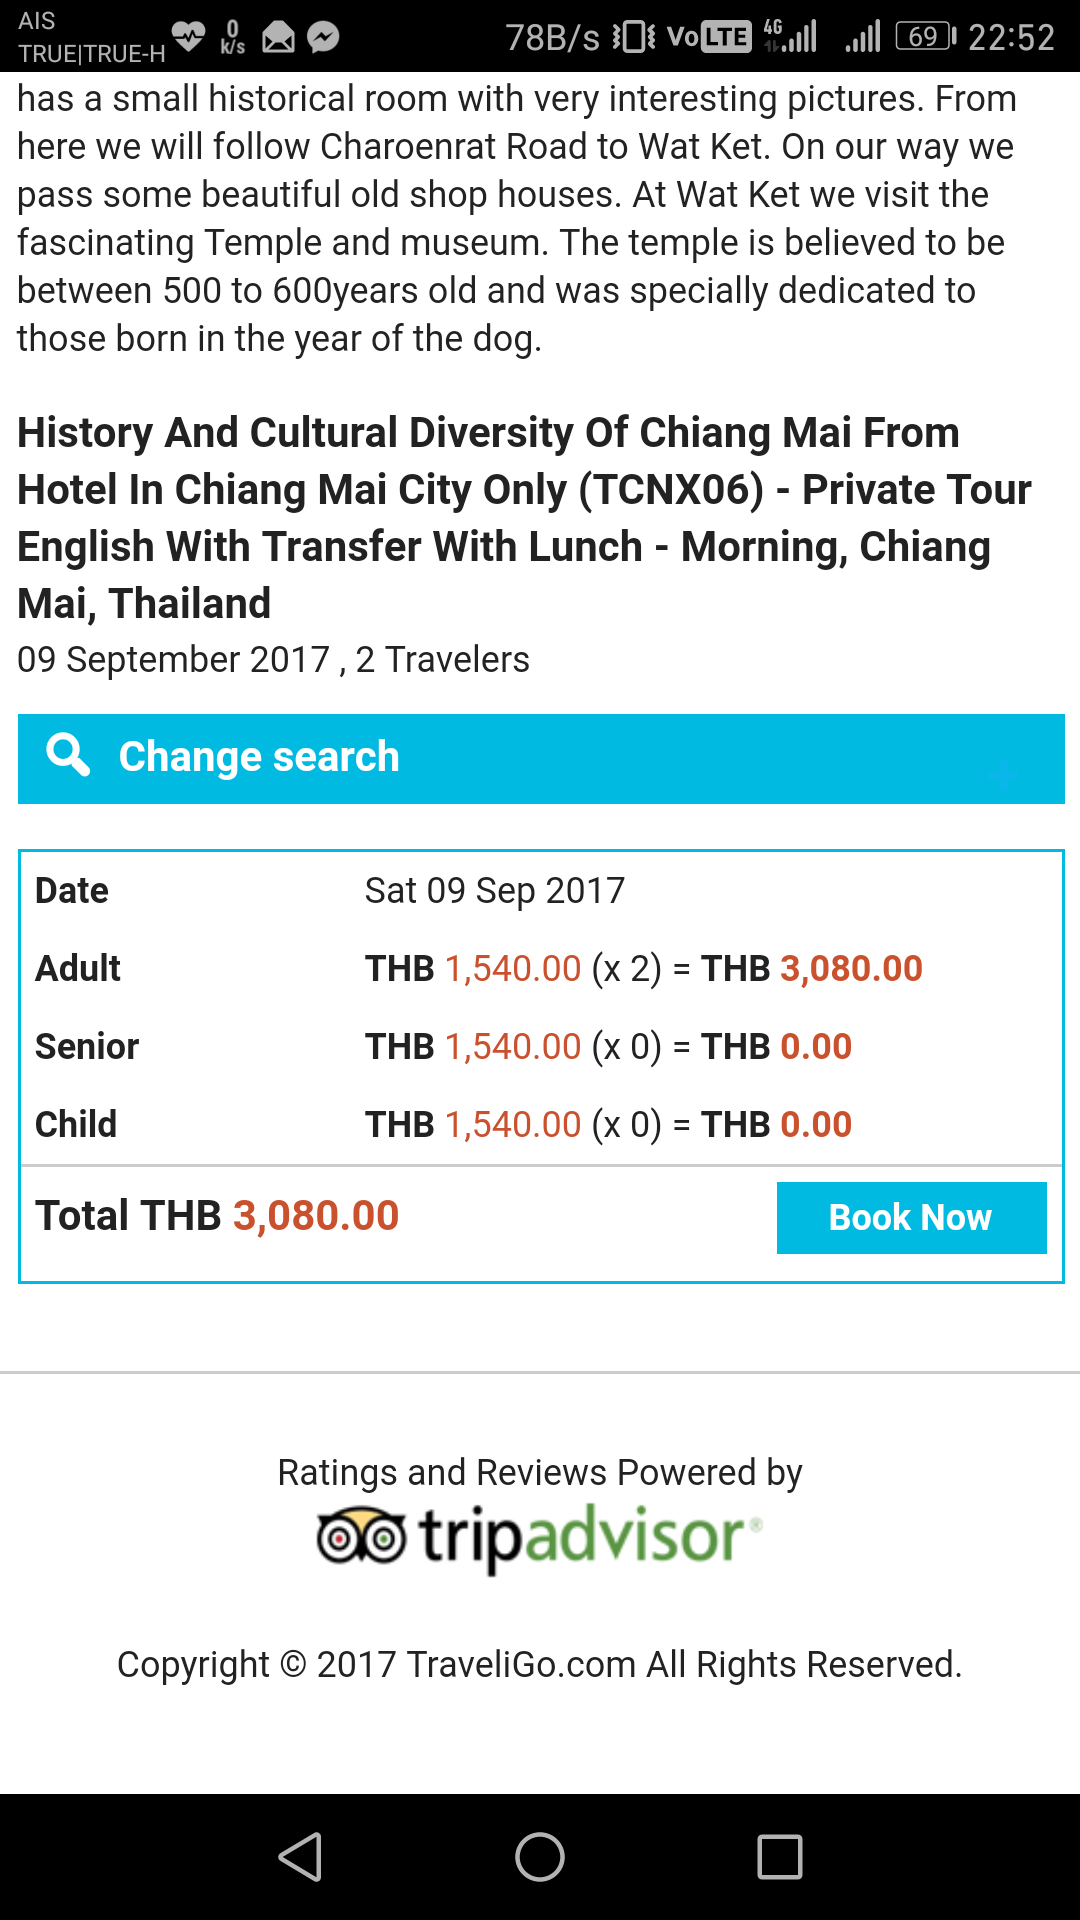
Task: Tap the 4G signal strength icon
Action: pyautogui.click(x=790, y=36)
